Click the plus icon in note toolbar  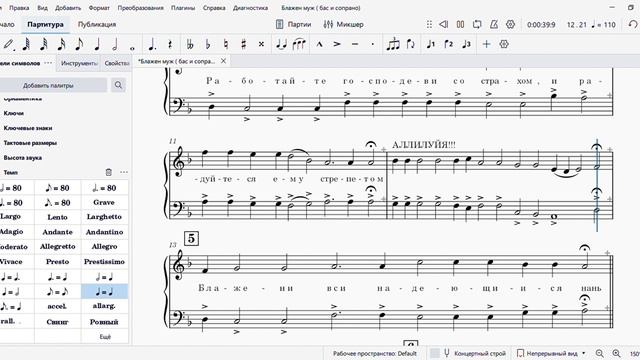tap(486, 44)
